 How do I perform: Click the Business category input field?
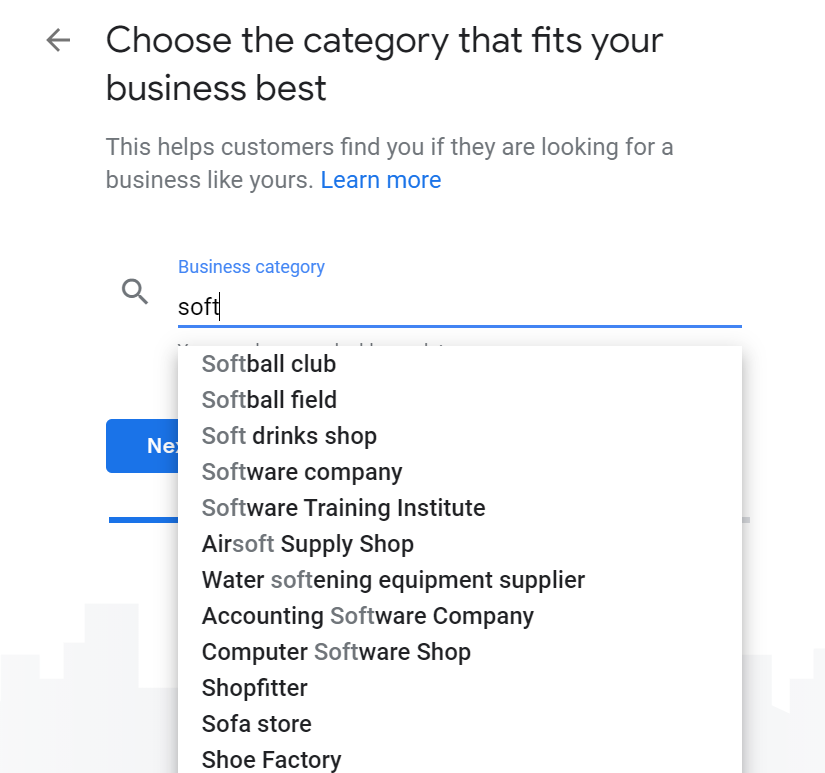tap(460, 307)
